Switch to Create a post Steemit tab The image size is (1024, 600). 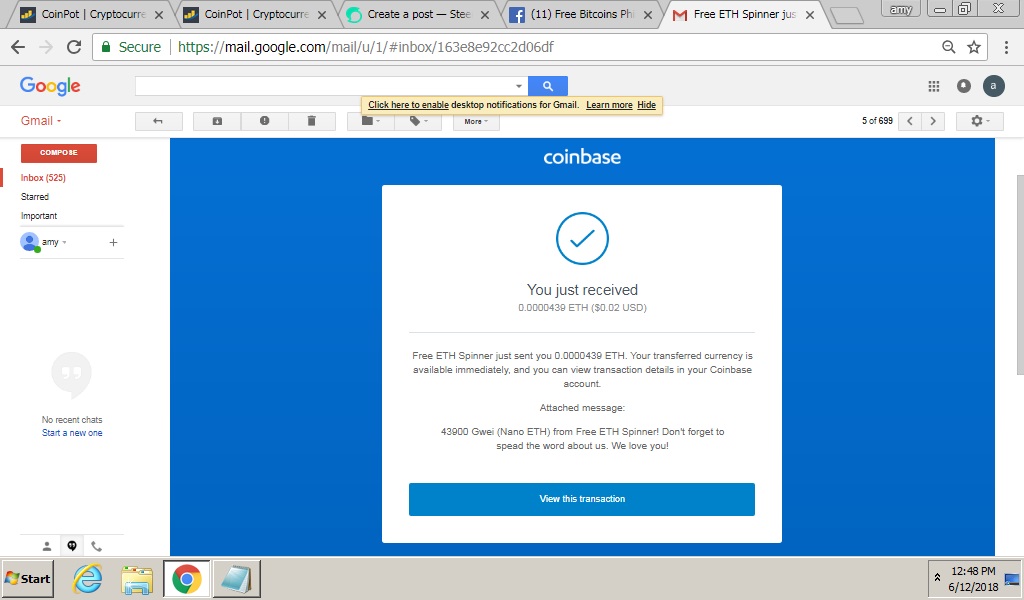[x=418, y=14]
